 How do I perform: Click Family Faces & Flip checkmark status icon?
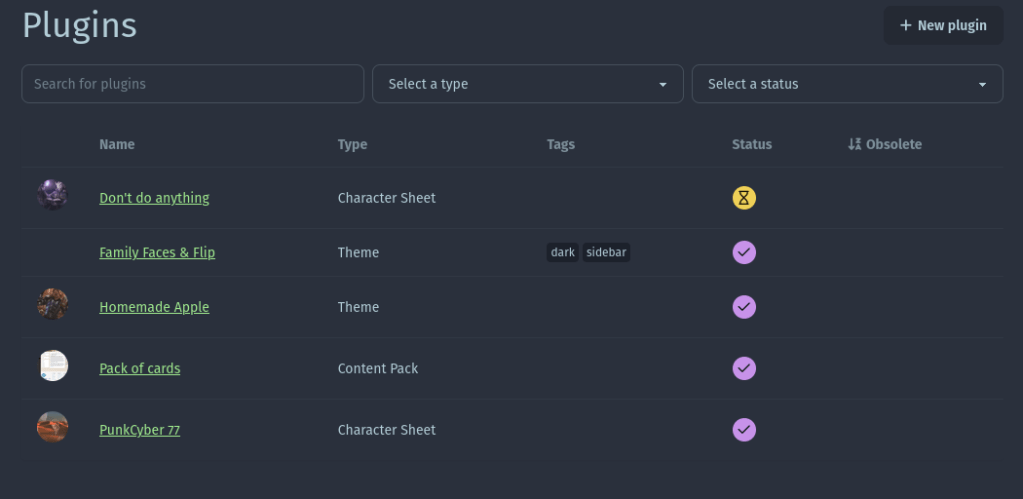pos(744,252)
